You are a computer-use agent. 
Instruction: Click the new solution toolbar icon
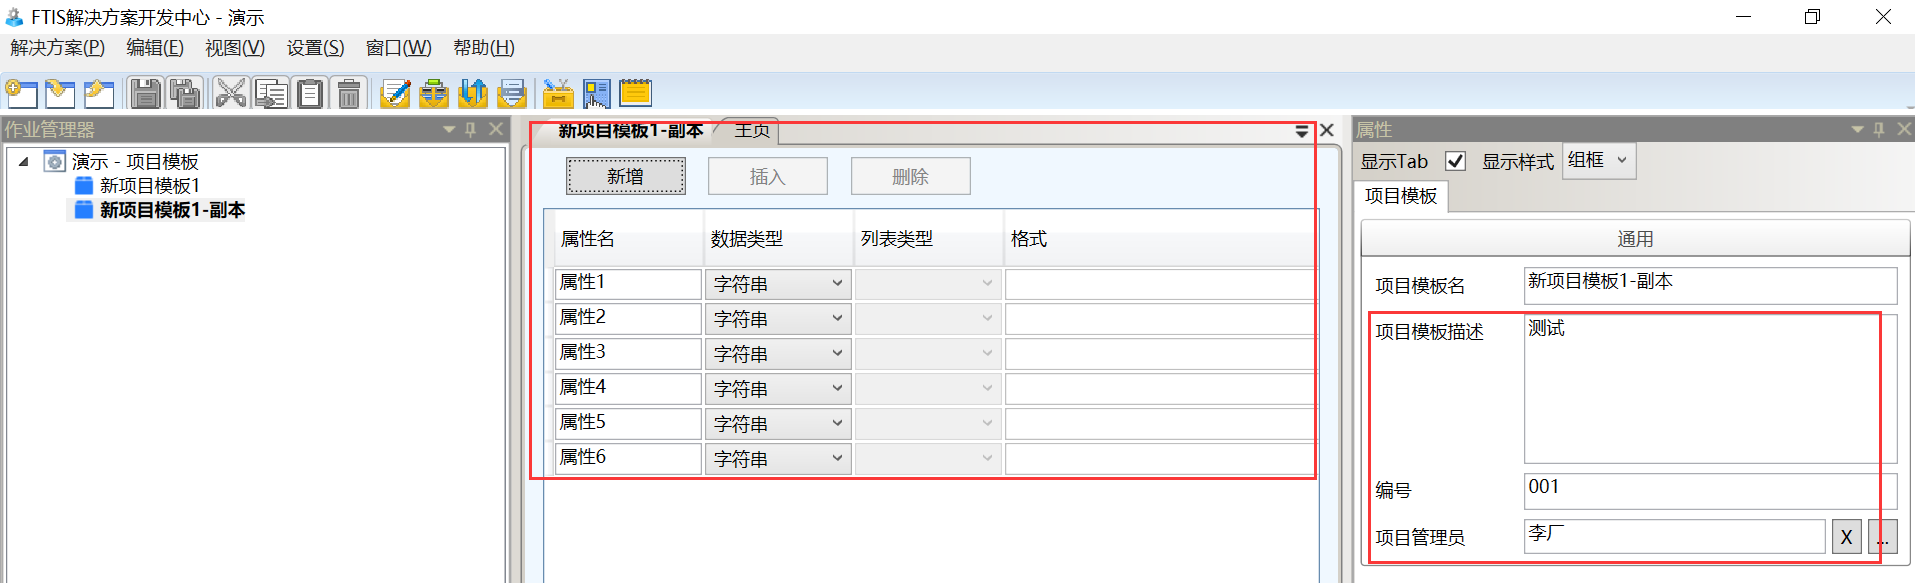click(22, 94)
